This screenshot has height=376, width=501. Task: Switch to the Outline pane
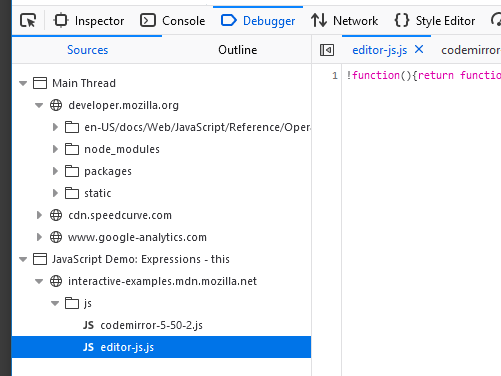click(x=237, y=50)
